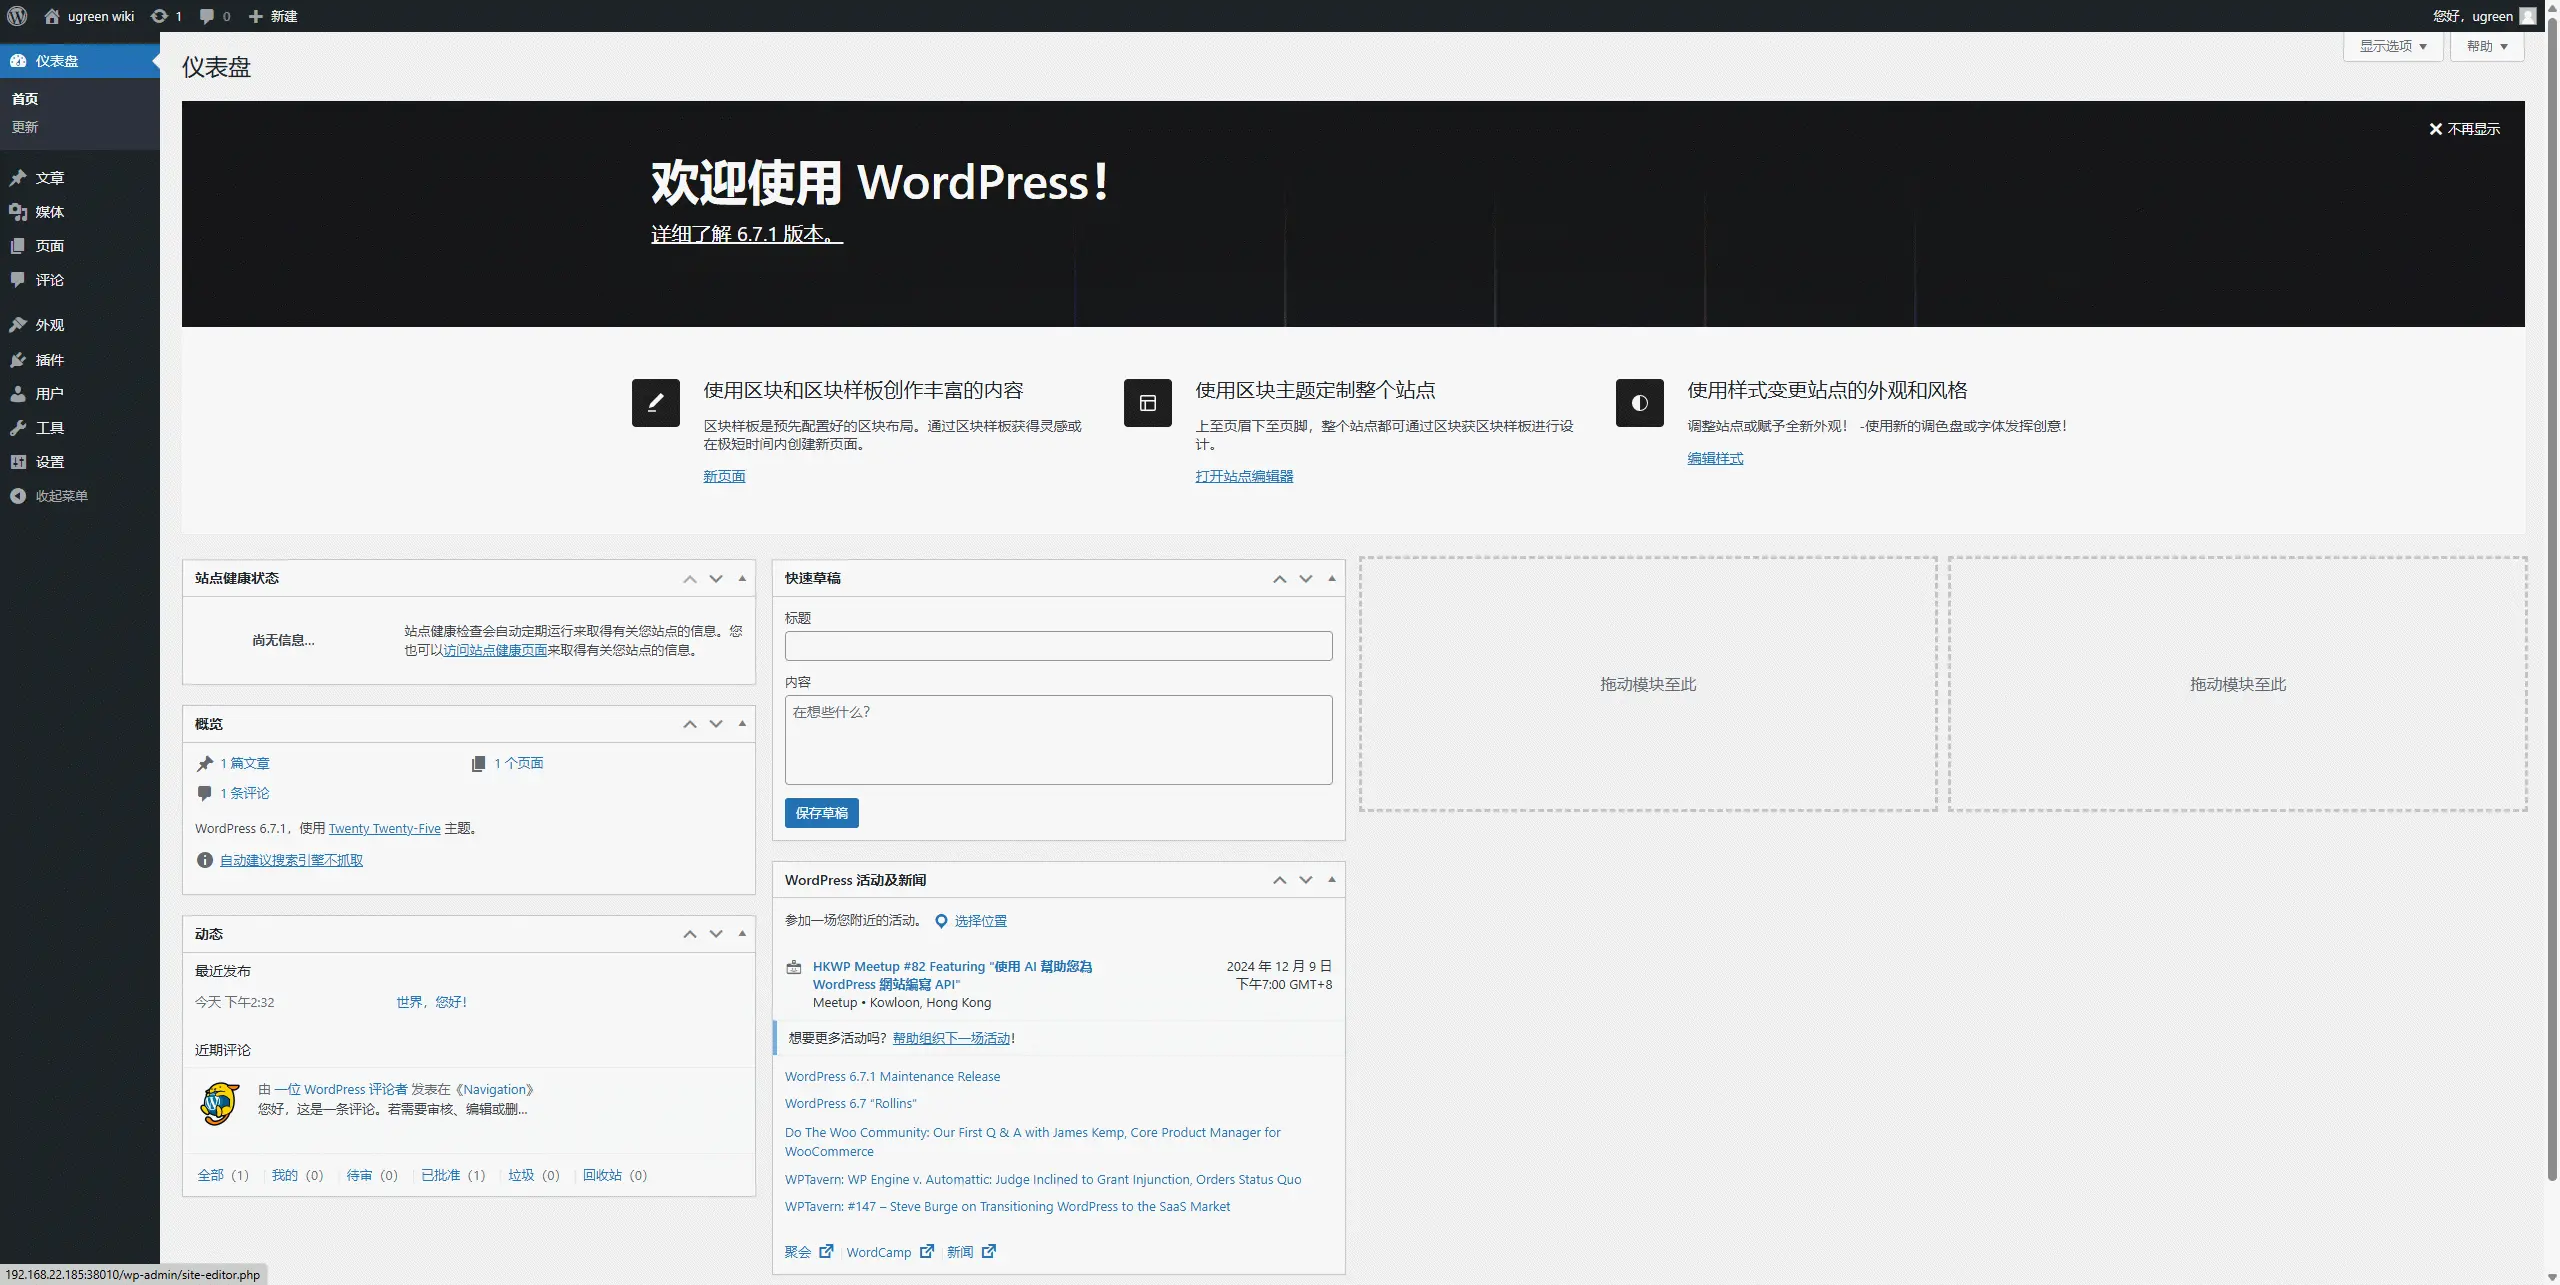
Task: Toggle the 站点健康状态 panel closed
Action: 740,578
